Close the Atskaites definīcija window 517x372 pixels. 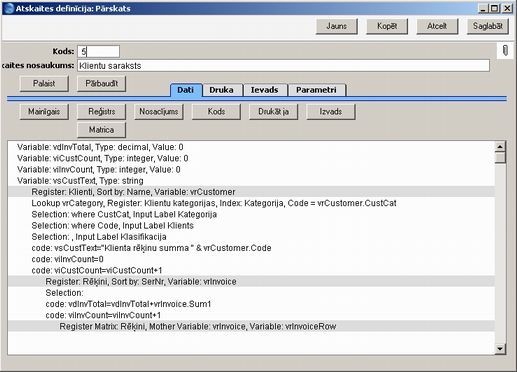point(507,8)
